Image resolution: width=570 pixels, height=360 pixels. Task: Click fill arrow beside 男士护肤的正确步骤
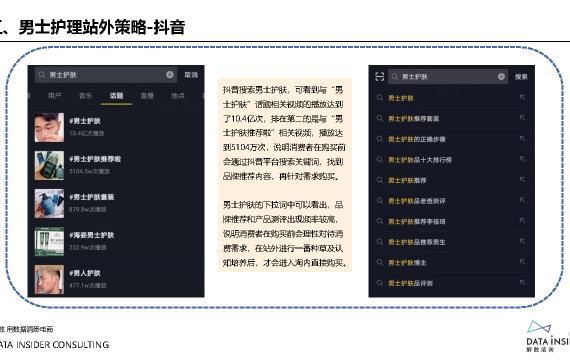point(522,138)
